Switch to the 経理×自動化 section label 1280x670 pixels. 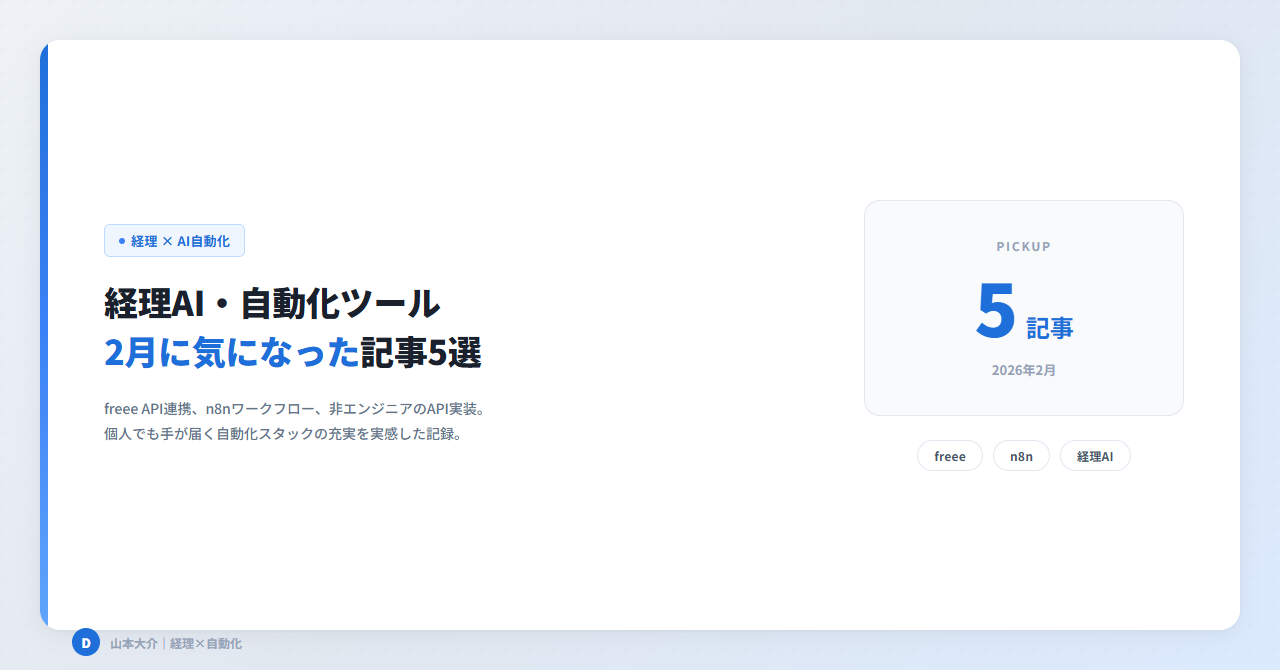tap(205, 643)
